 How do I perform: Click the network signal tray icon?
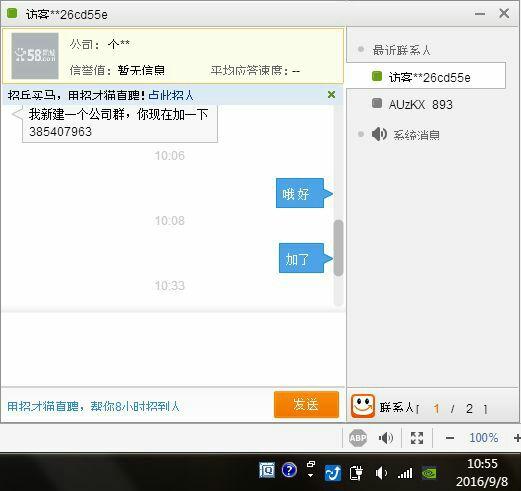pyautogui.click(x=405, y=473)
